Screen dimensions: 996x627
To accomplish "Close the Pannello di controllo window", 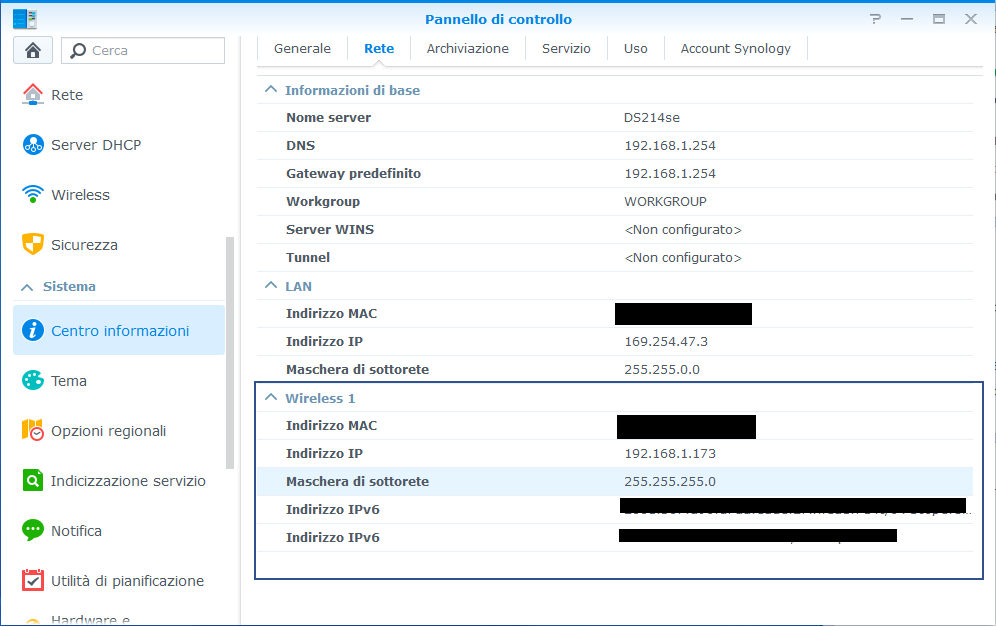I will click(971, 19).
